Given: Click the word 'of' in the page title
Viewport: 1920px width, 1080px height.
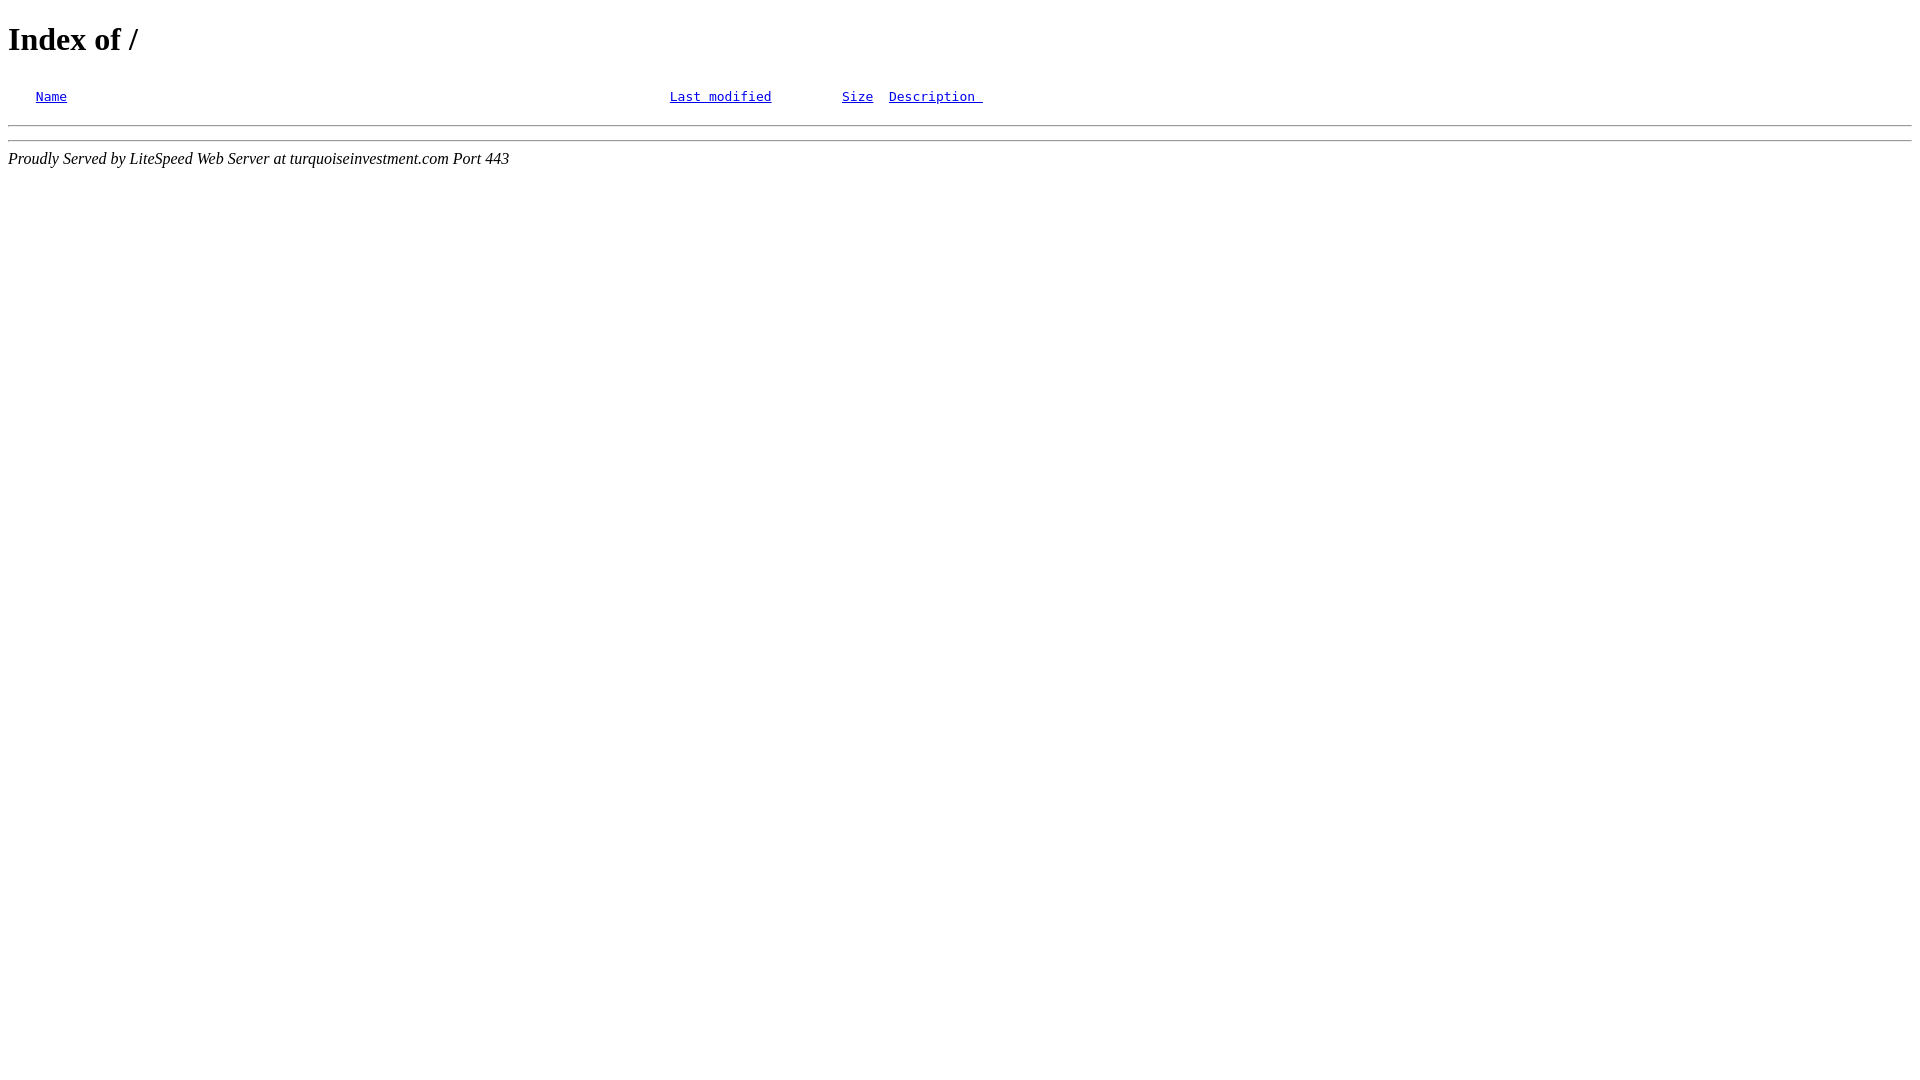Looking at the screenshot, I should click(x=107, y=40).
